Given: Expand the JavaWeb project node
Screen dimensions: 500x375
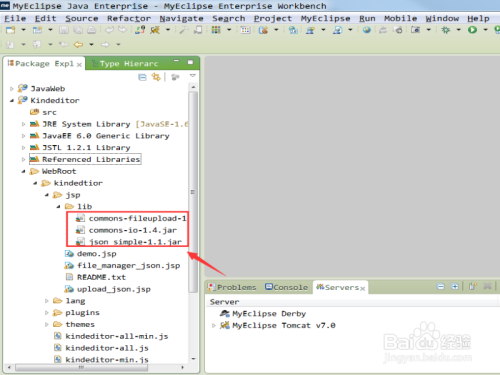Looking at the screenshot, I should tap(12, 89).
